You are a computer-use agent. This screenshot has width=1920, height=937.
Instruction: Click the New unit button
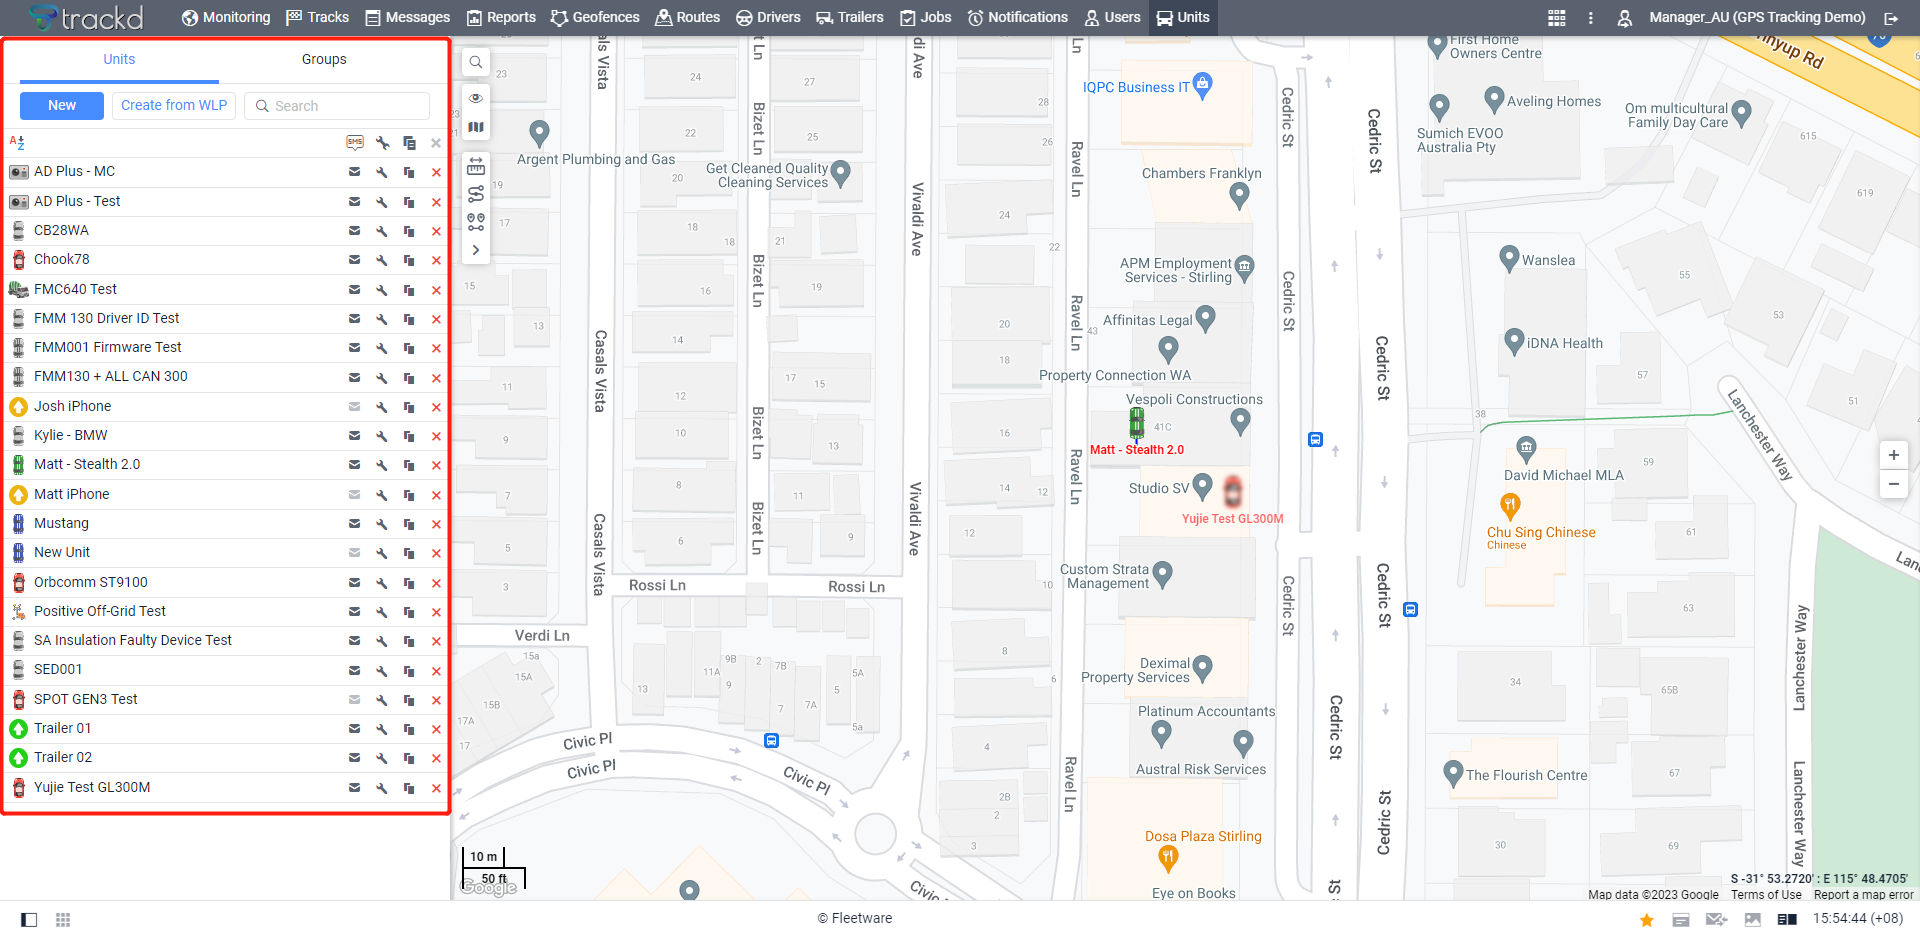(x=62, y=106)
